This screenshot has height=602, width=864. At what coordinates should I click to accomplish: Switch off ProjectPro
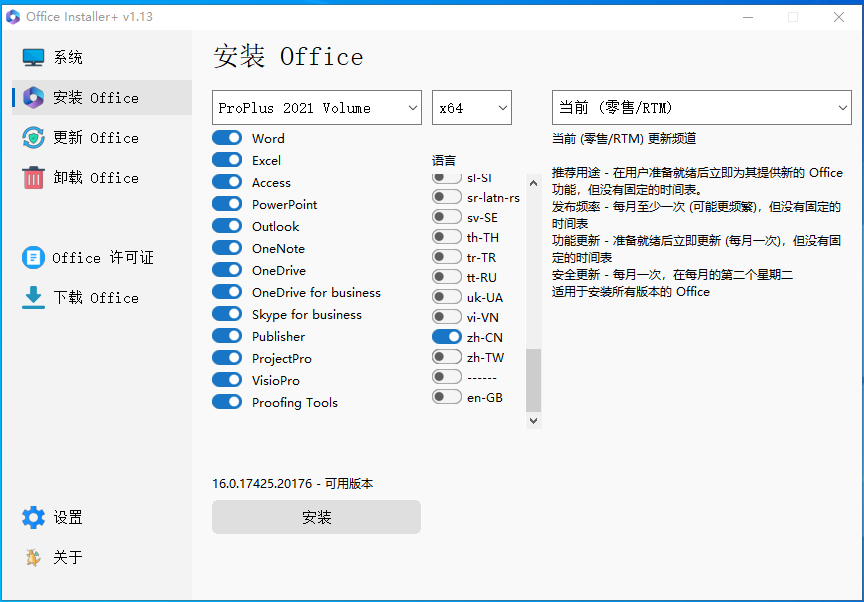(227, 358)
